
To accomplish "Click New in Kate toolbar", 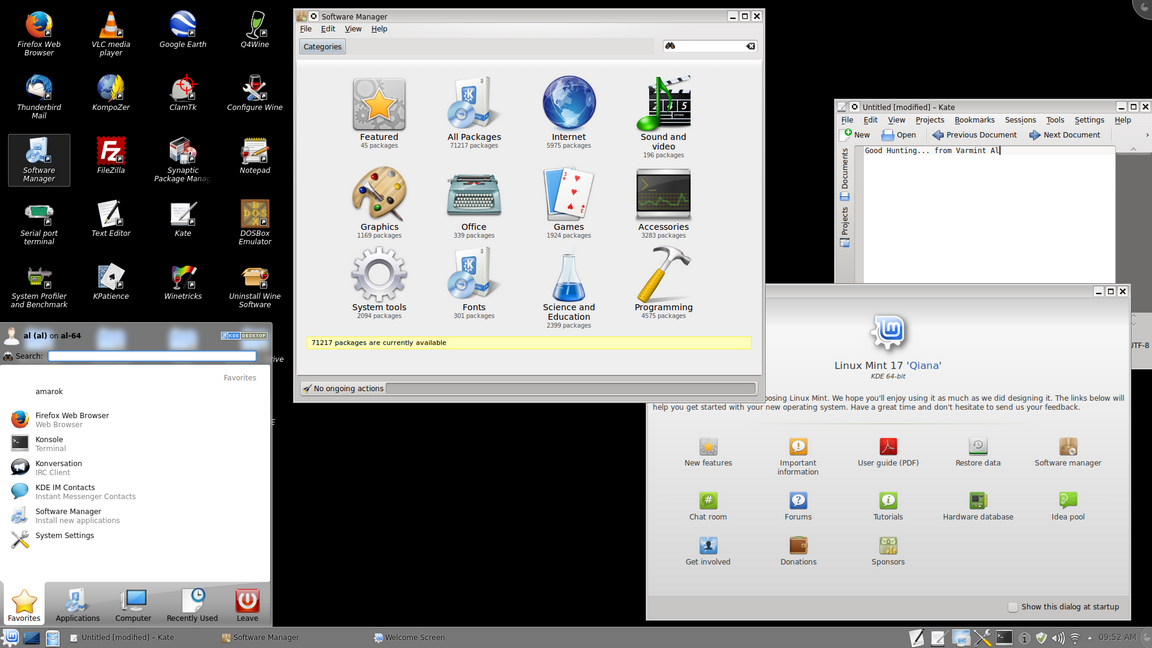I will [x=856, y=134].
